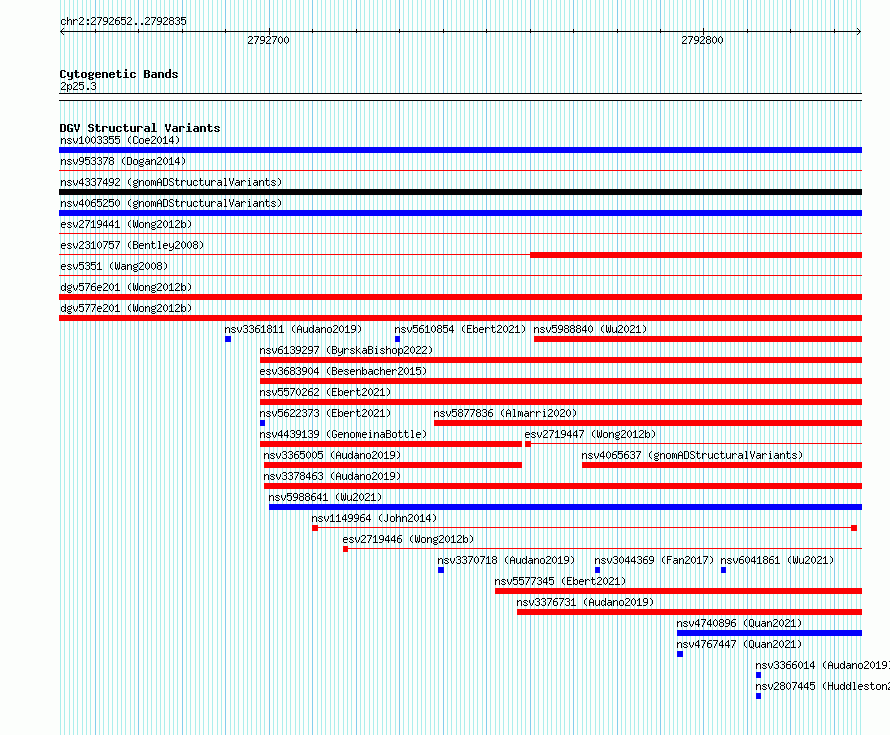Click nsv4740896 (Quan2021) label

point(739,623)
